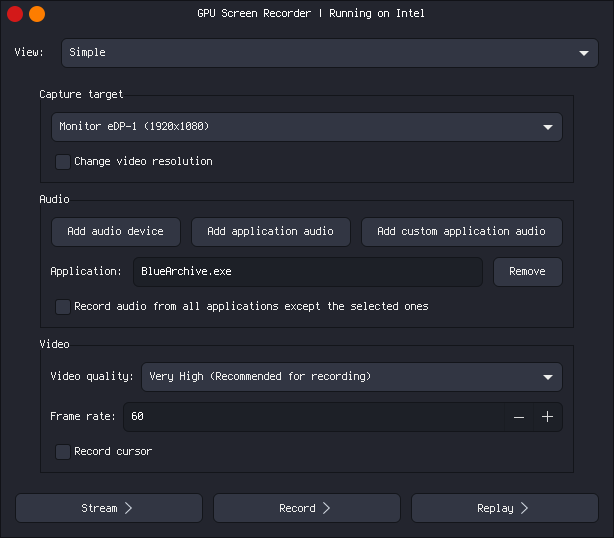This screenshot has height=538, width=614.
Task: Click the orange minimize window button
Action: point(37,14)
